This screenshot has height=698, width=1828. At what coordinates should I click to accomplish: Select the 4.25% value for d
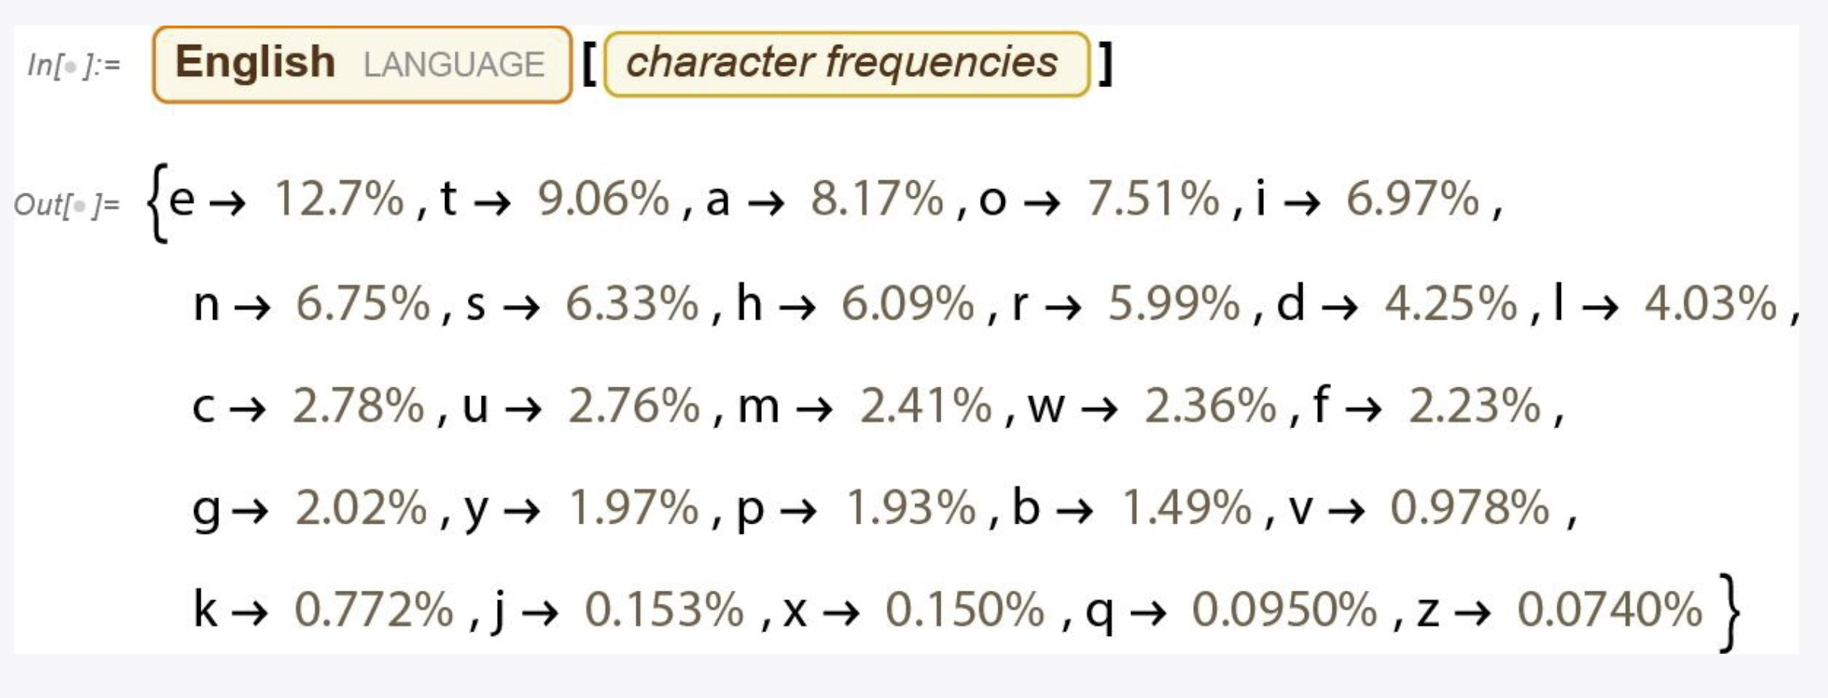point(1451,303)
